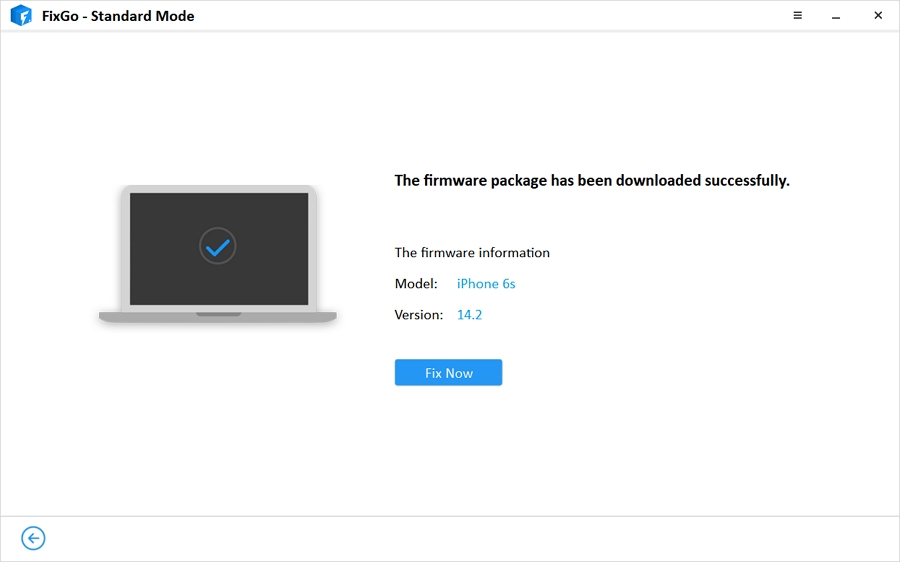The height and width of the screenshot is (562, 900).
Task: Click the blue checkmark circle icon
Action: (218, 246)
